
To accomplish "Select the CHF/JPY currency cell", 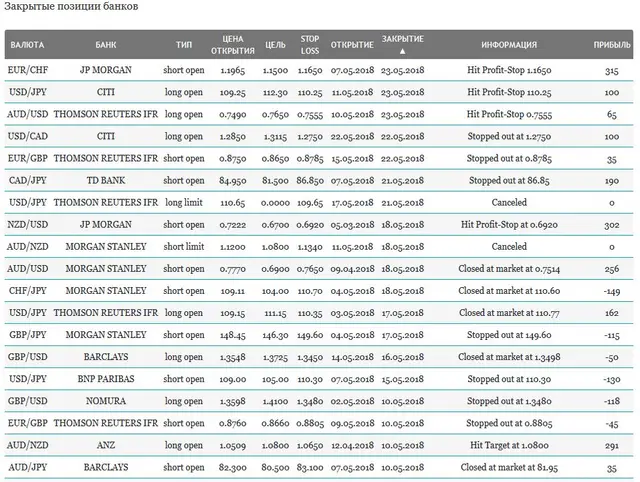I will (x=28, y=291).
